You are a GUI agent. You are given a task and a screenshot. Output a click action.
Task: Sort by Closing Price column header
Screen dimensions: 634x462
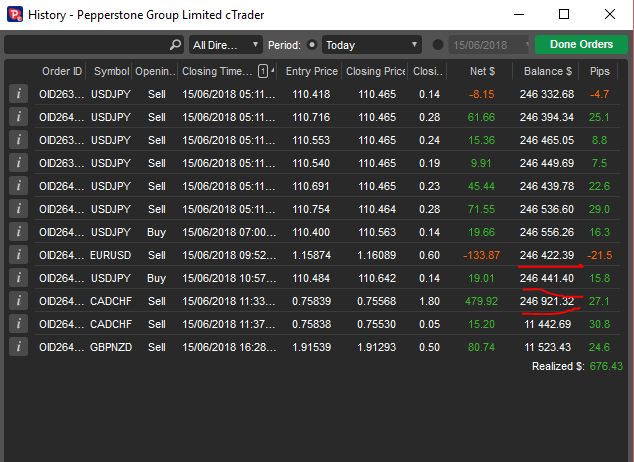[x=376, y=72]
